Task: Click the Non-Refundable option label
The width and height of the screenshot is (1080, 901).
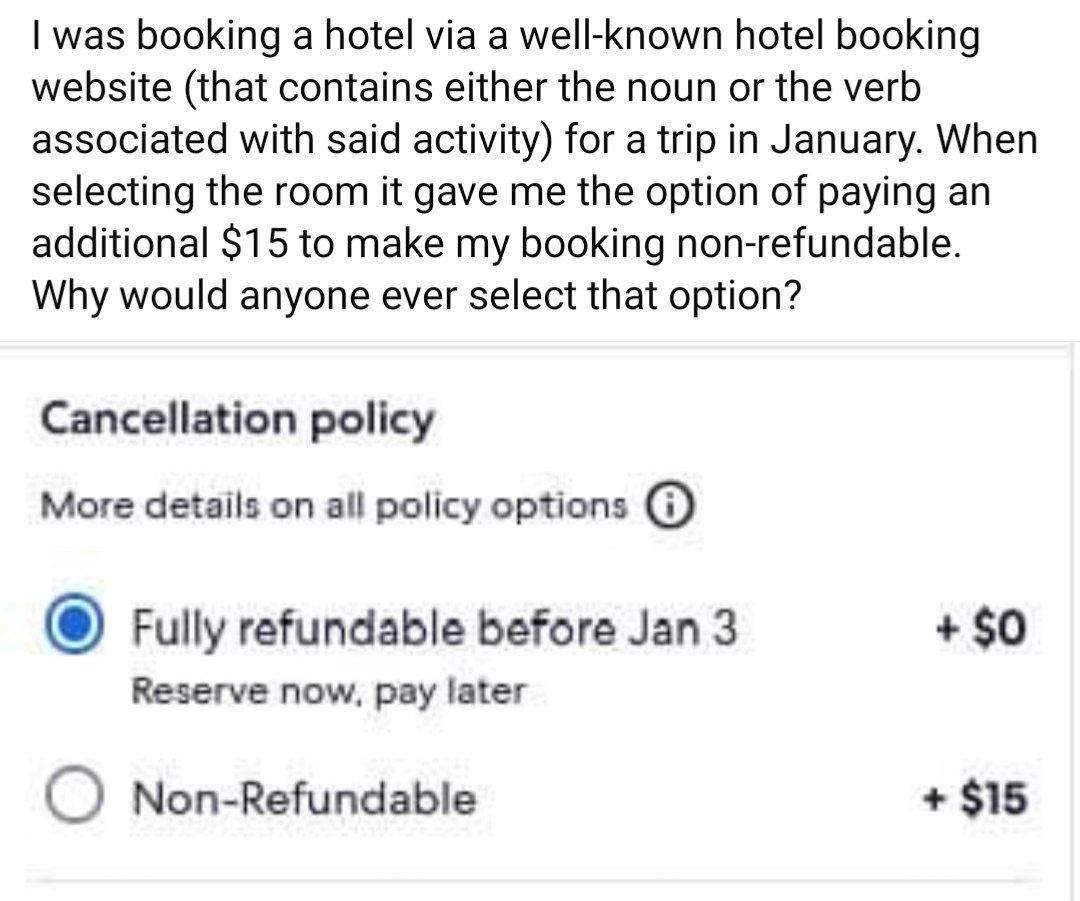Action: (306, 798)
